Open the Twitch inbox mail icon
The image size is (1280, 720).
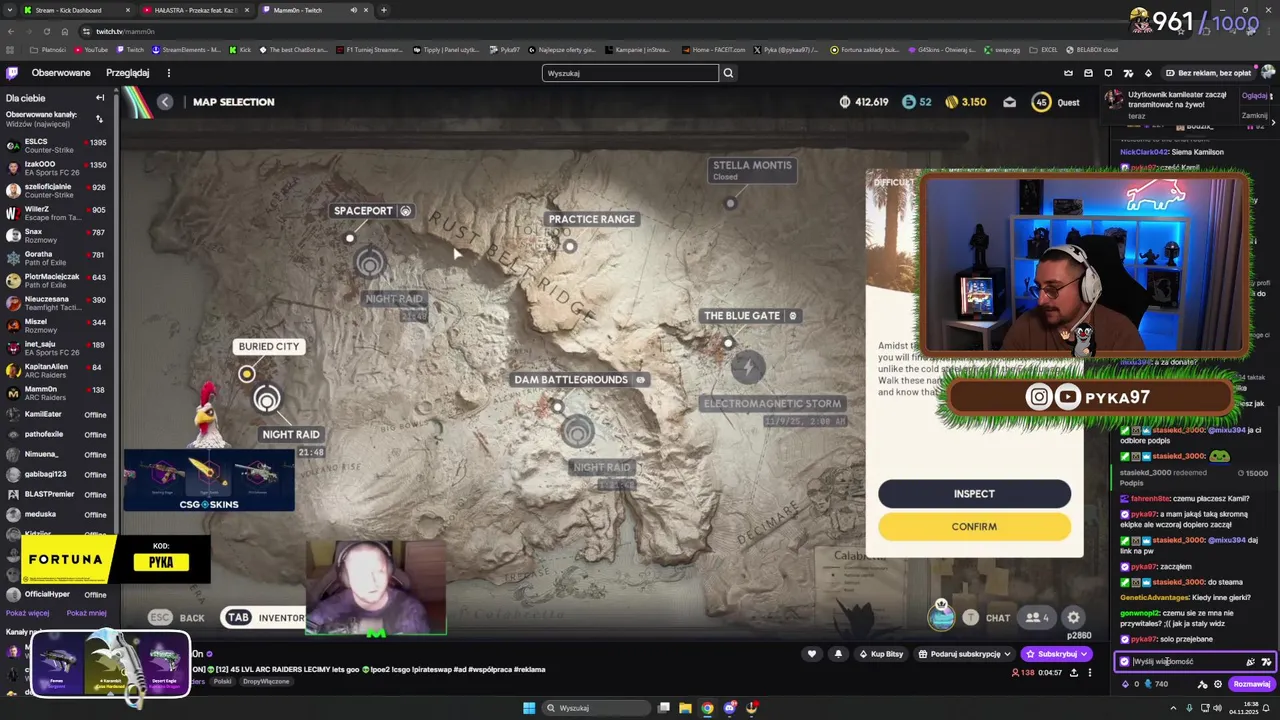pyautogui.click(x=1088, y=73)
